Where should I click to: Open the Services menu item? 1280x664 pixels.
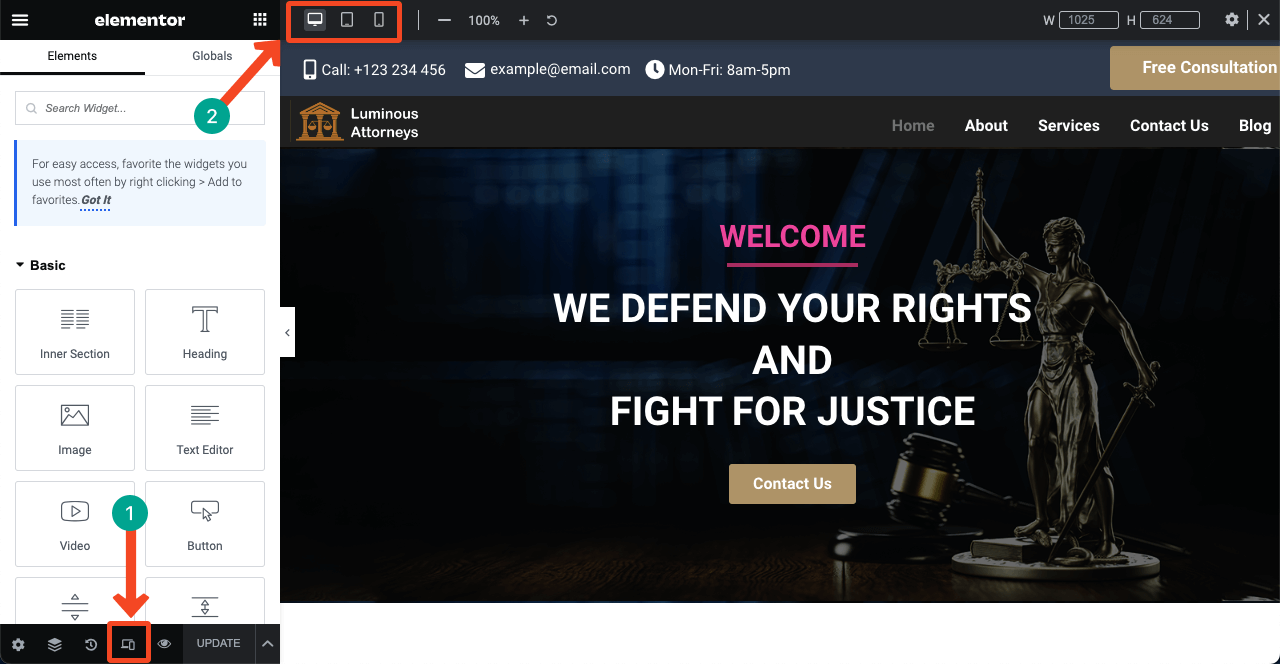1069,126
